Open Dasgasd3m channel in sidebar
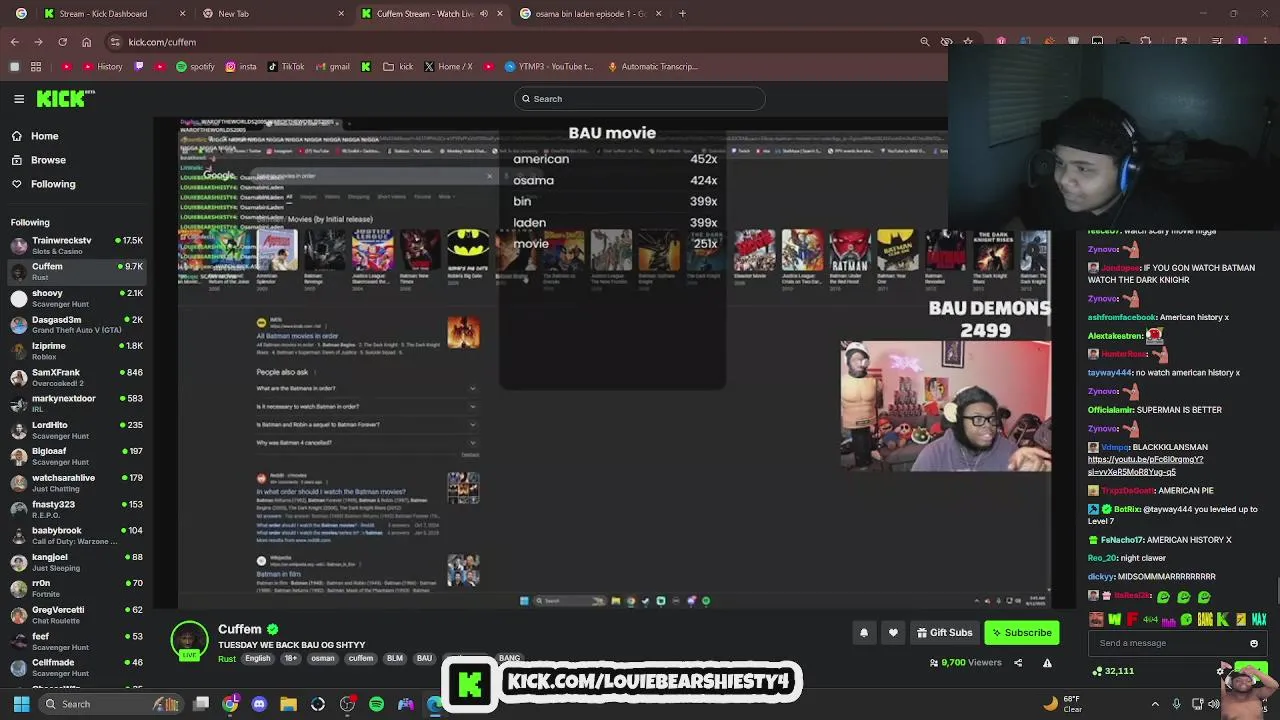 tap(76, 324)
